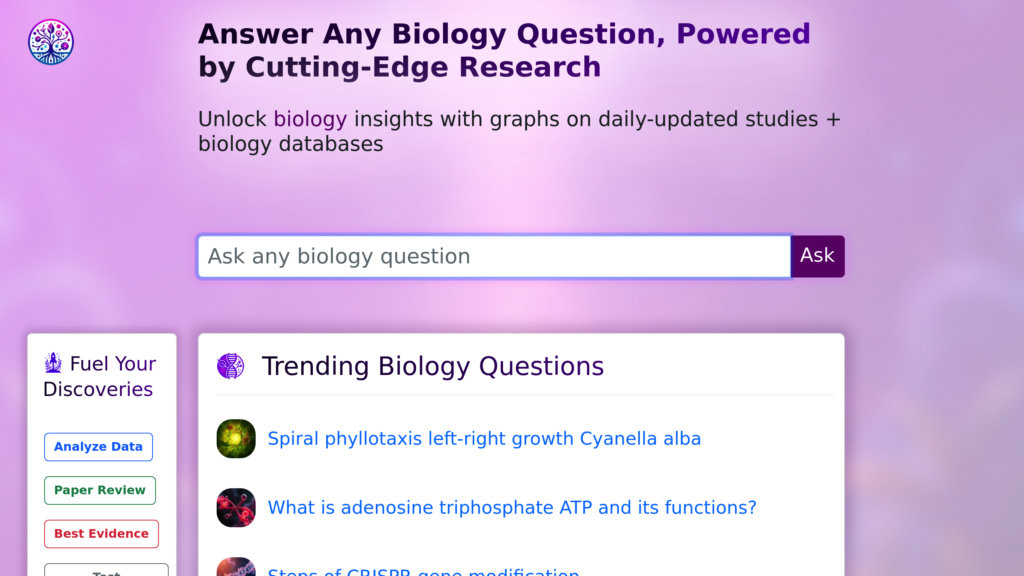Click the purple 'biology' word in the subtitle
The width and height of the screenshot is (1024, 576).
[x=310, y=119]
